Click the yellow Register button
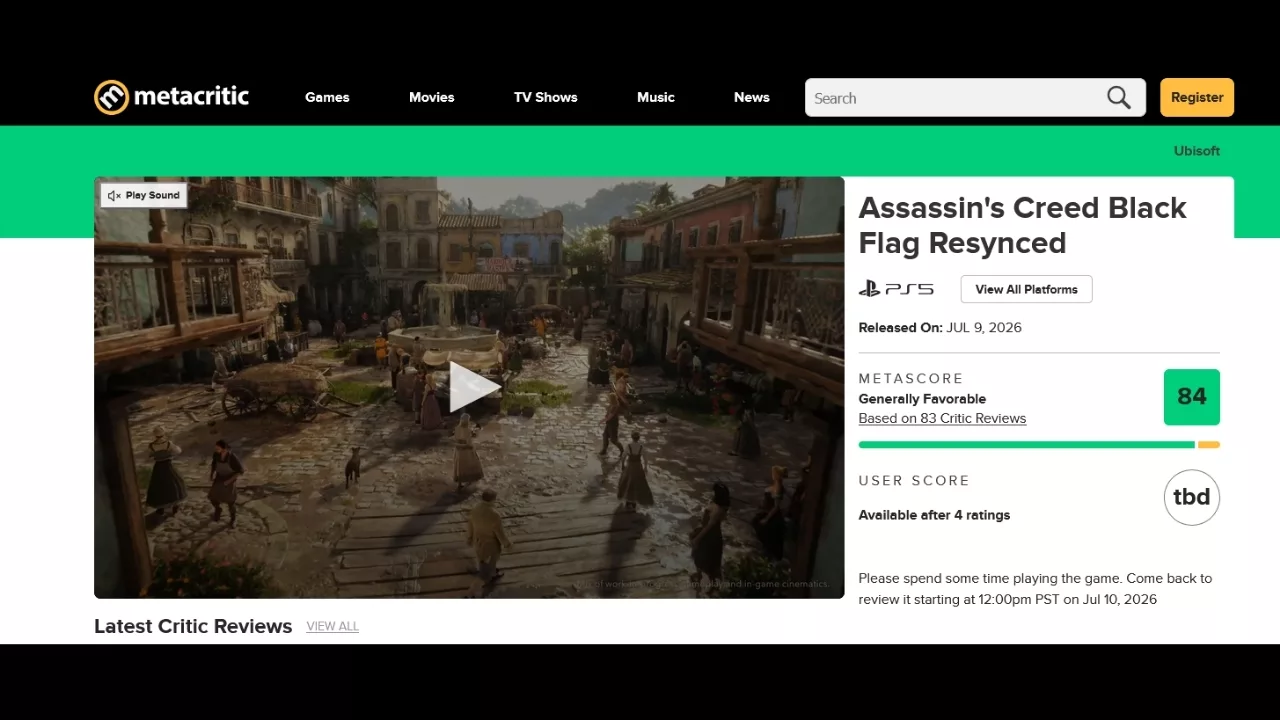1280x720 pixels. pos(1197,97)
